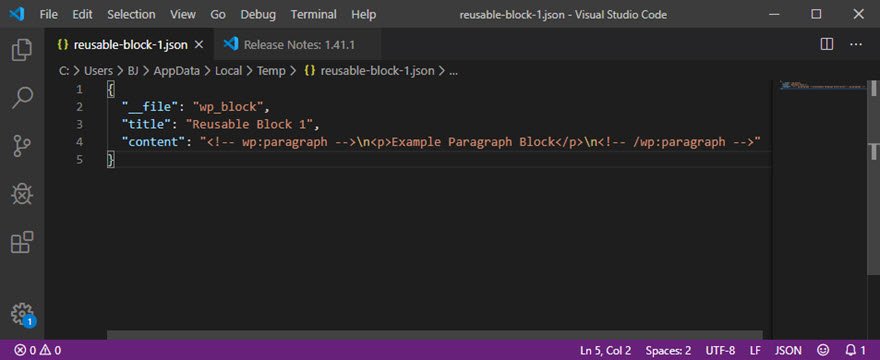Open the File menu
This screenshot has height=360, width=880.
[x=49, y=15]
